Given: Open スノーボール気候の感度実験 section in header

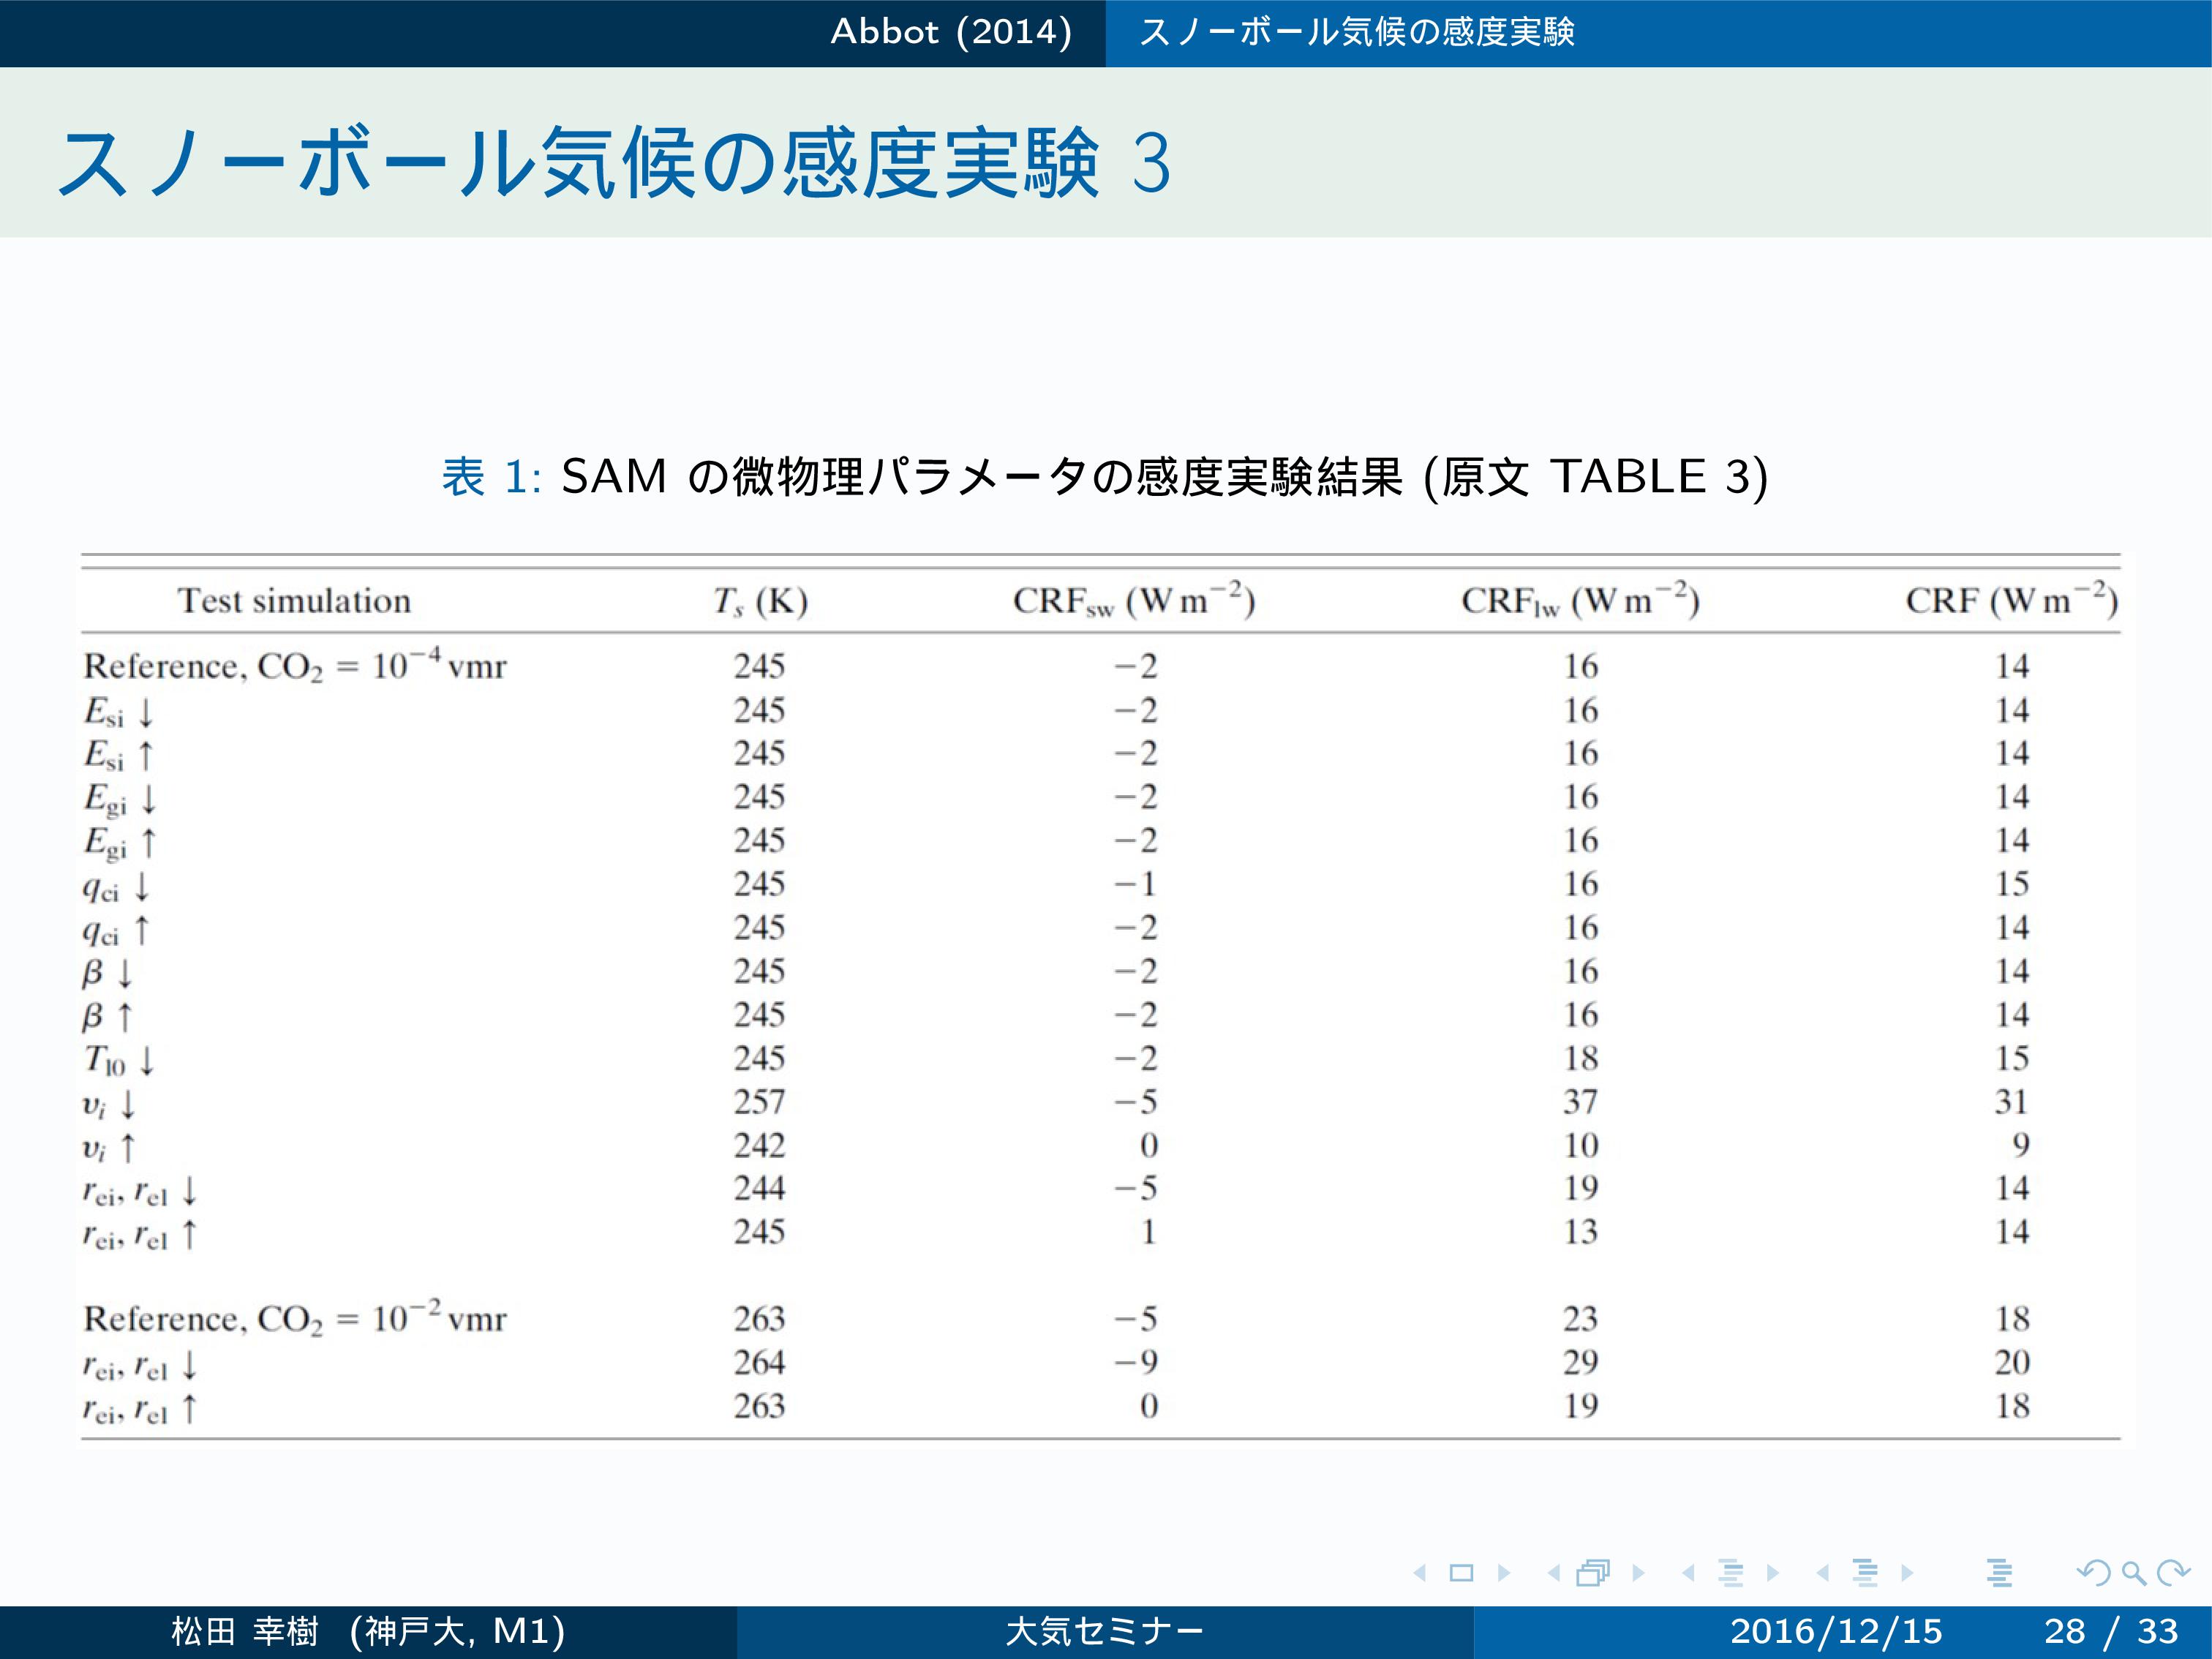Looking at the screenshot, I should tap(1357, 32).
